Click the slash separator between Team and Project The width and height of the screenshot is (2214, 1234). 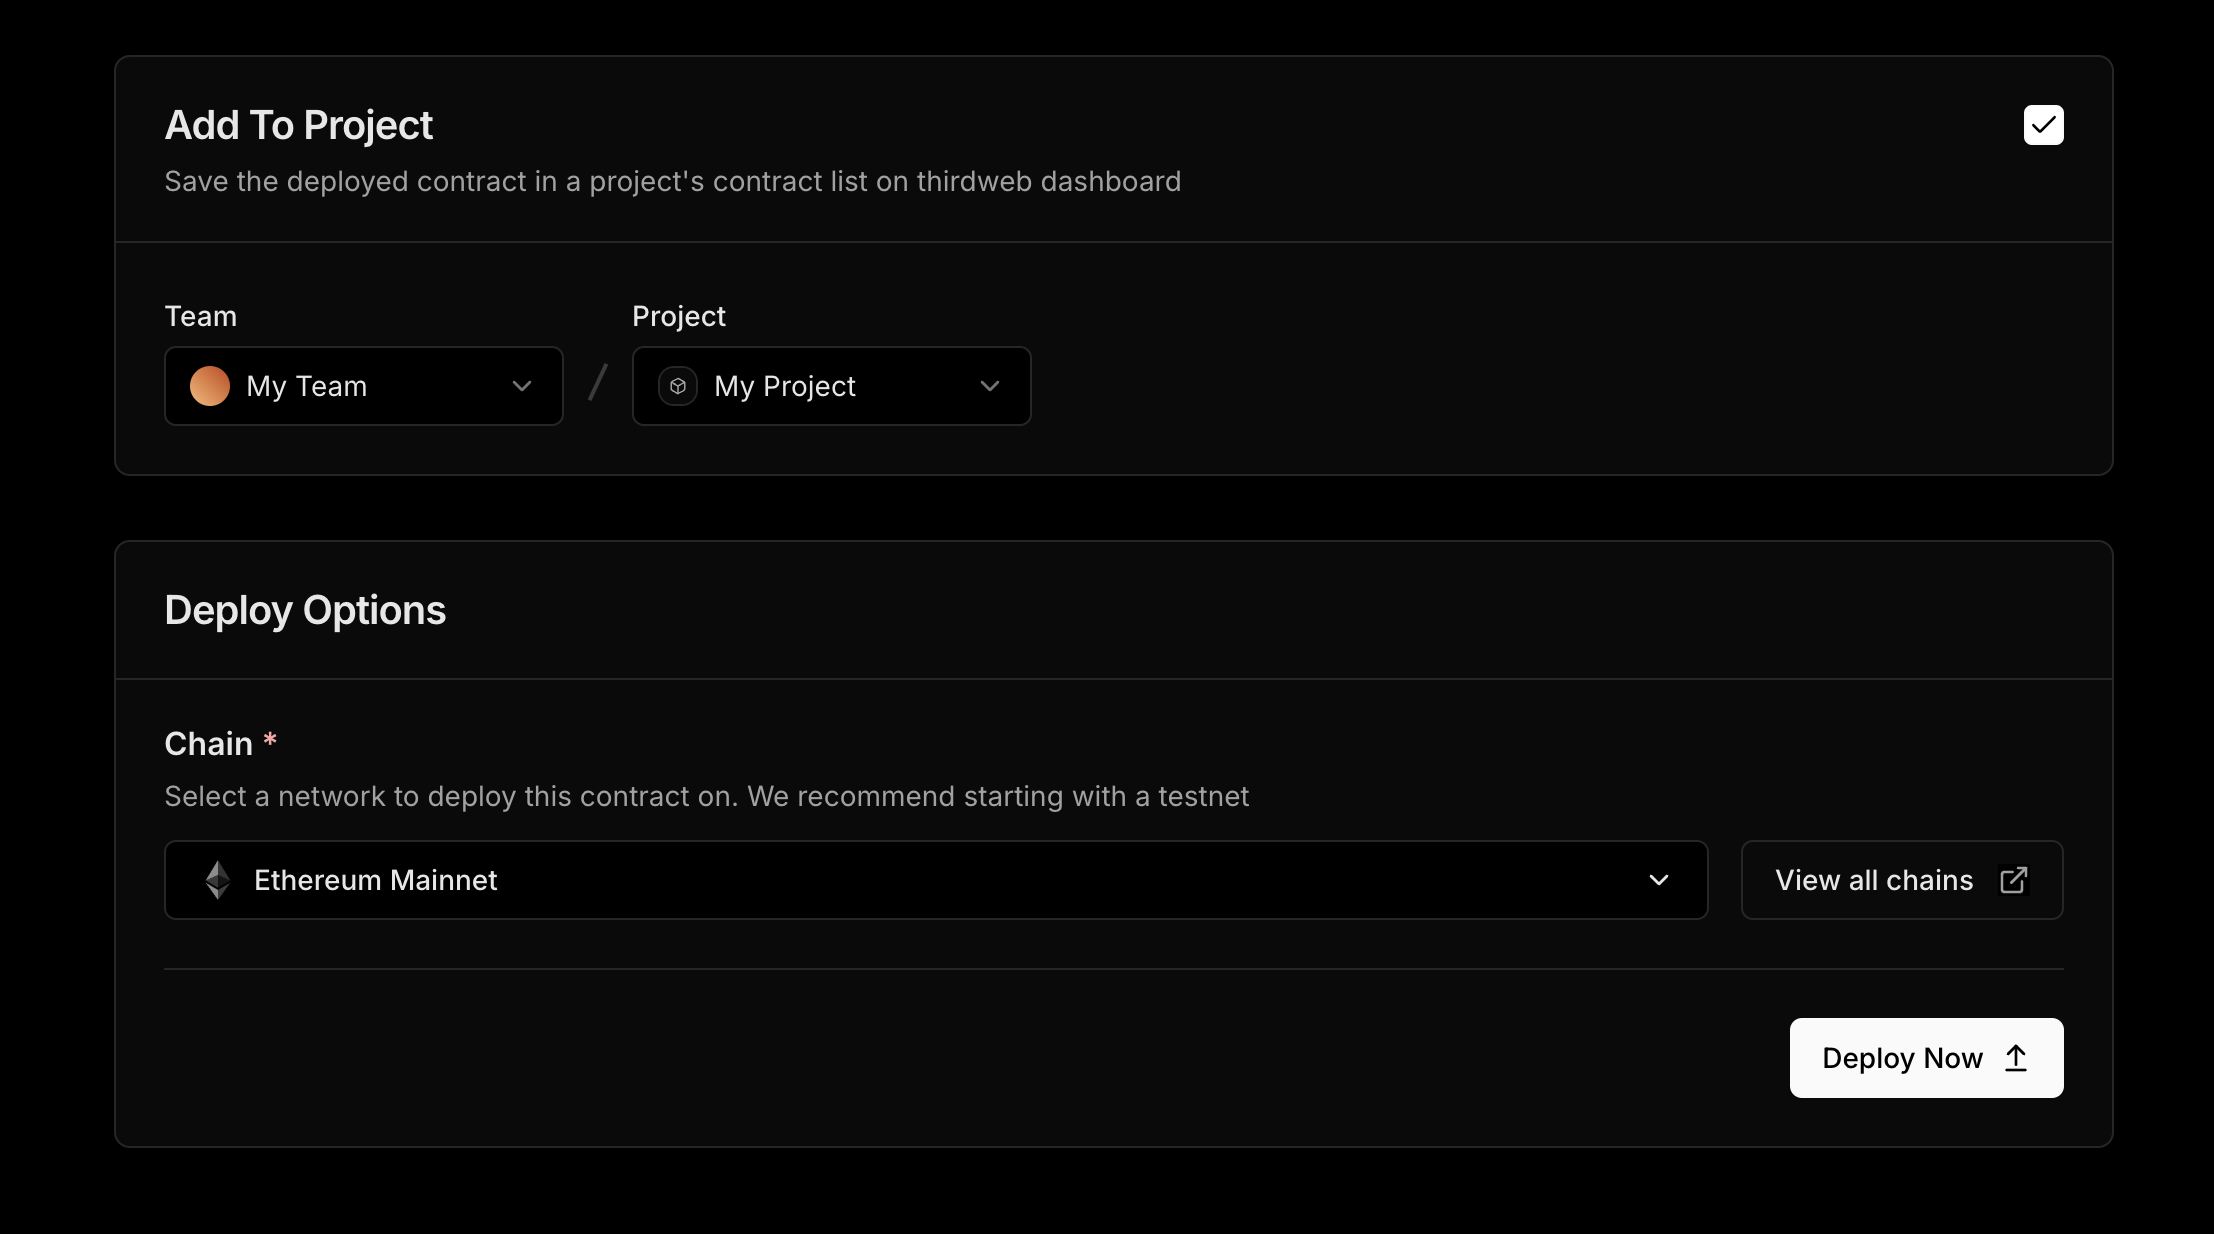[x=598, y=383]
